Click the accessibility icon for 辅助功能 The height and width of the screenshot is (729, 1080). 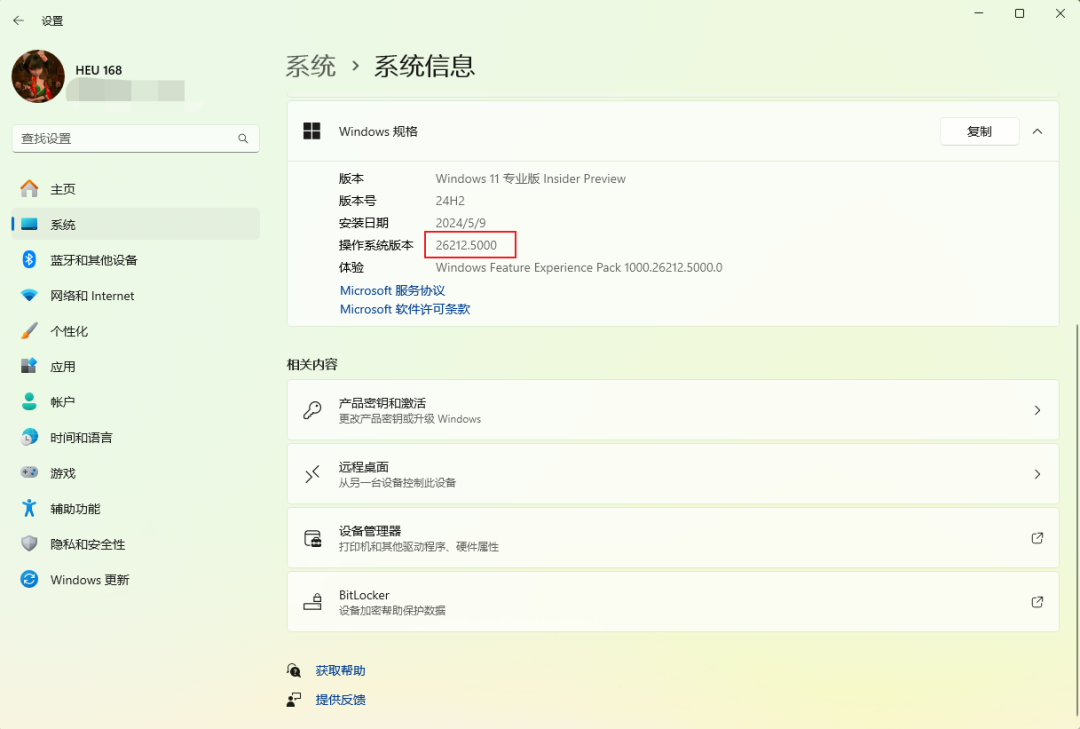(x=29, y=509)
